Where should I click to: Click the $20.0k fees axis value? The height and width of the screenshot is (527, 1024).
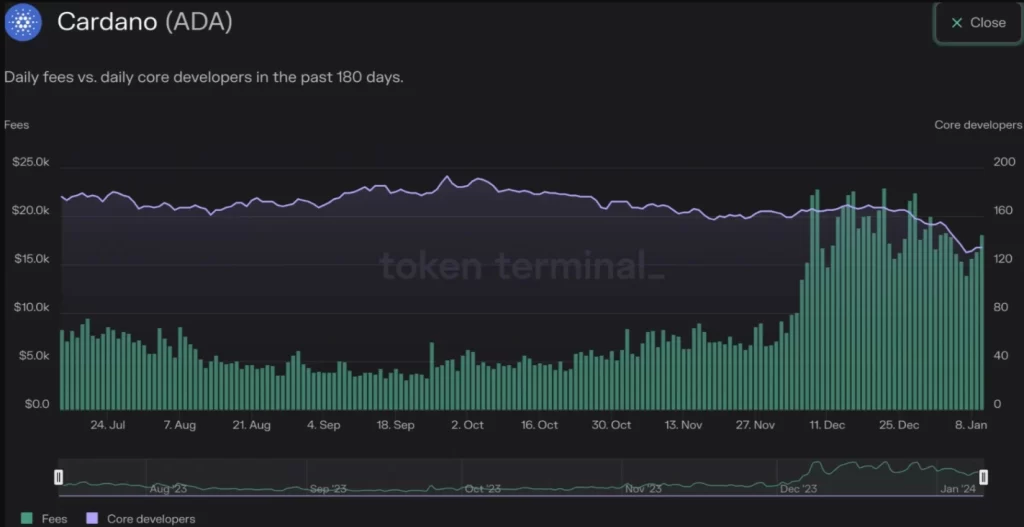point(31,211)
